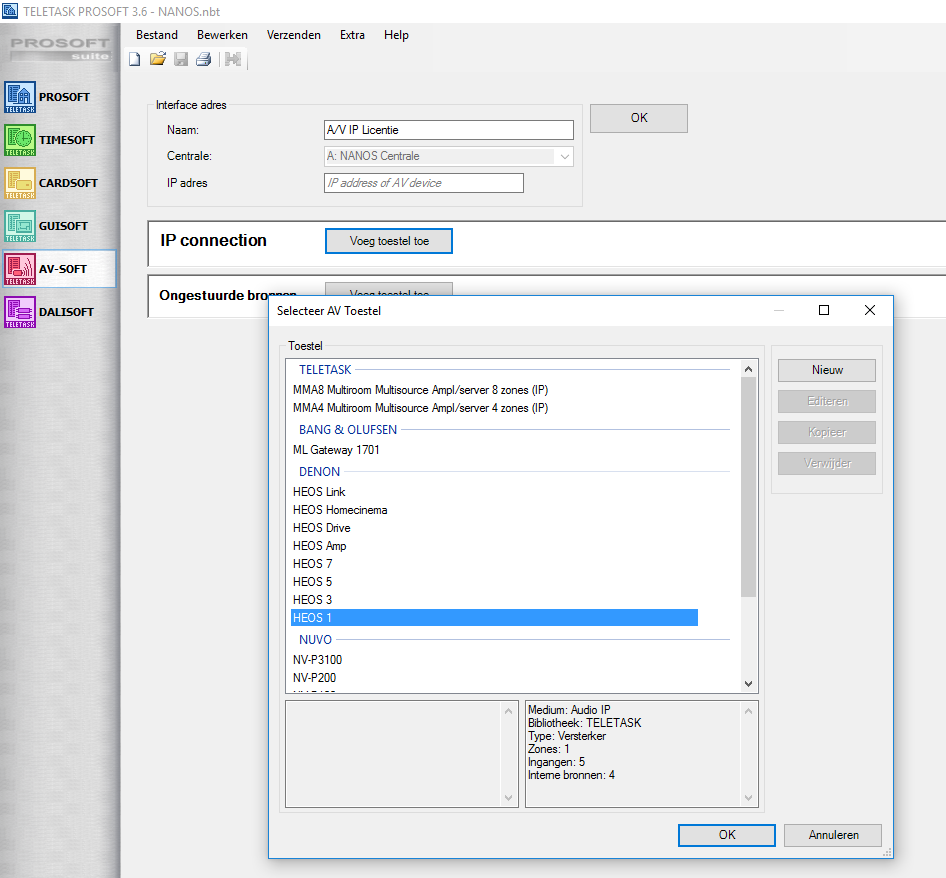Maximize the Selecteer AV Toestel dialog
Viewport: 946px width, 878px height.
pyautogui.click(x=824, y=310)
